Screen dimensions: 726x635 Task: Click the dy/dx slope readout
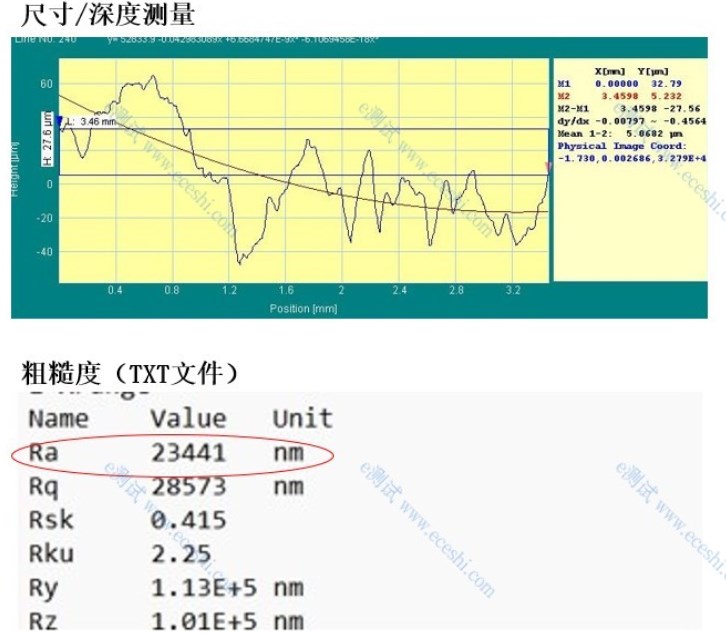(632, 121)
